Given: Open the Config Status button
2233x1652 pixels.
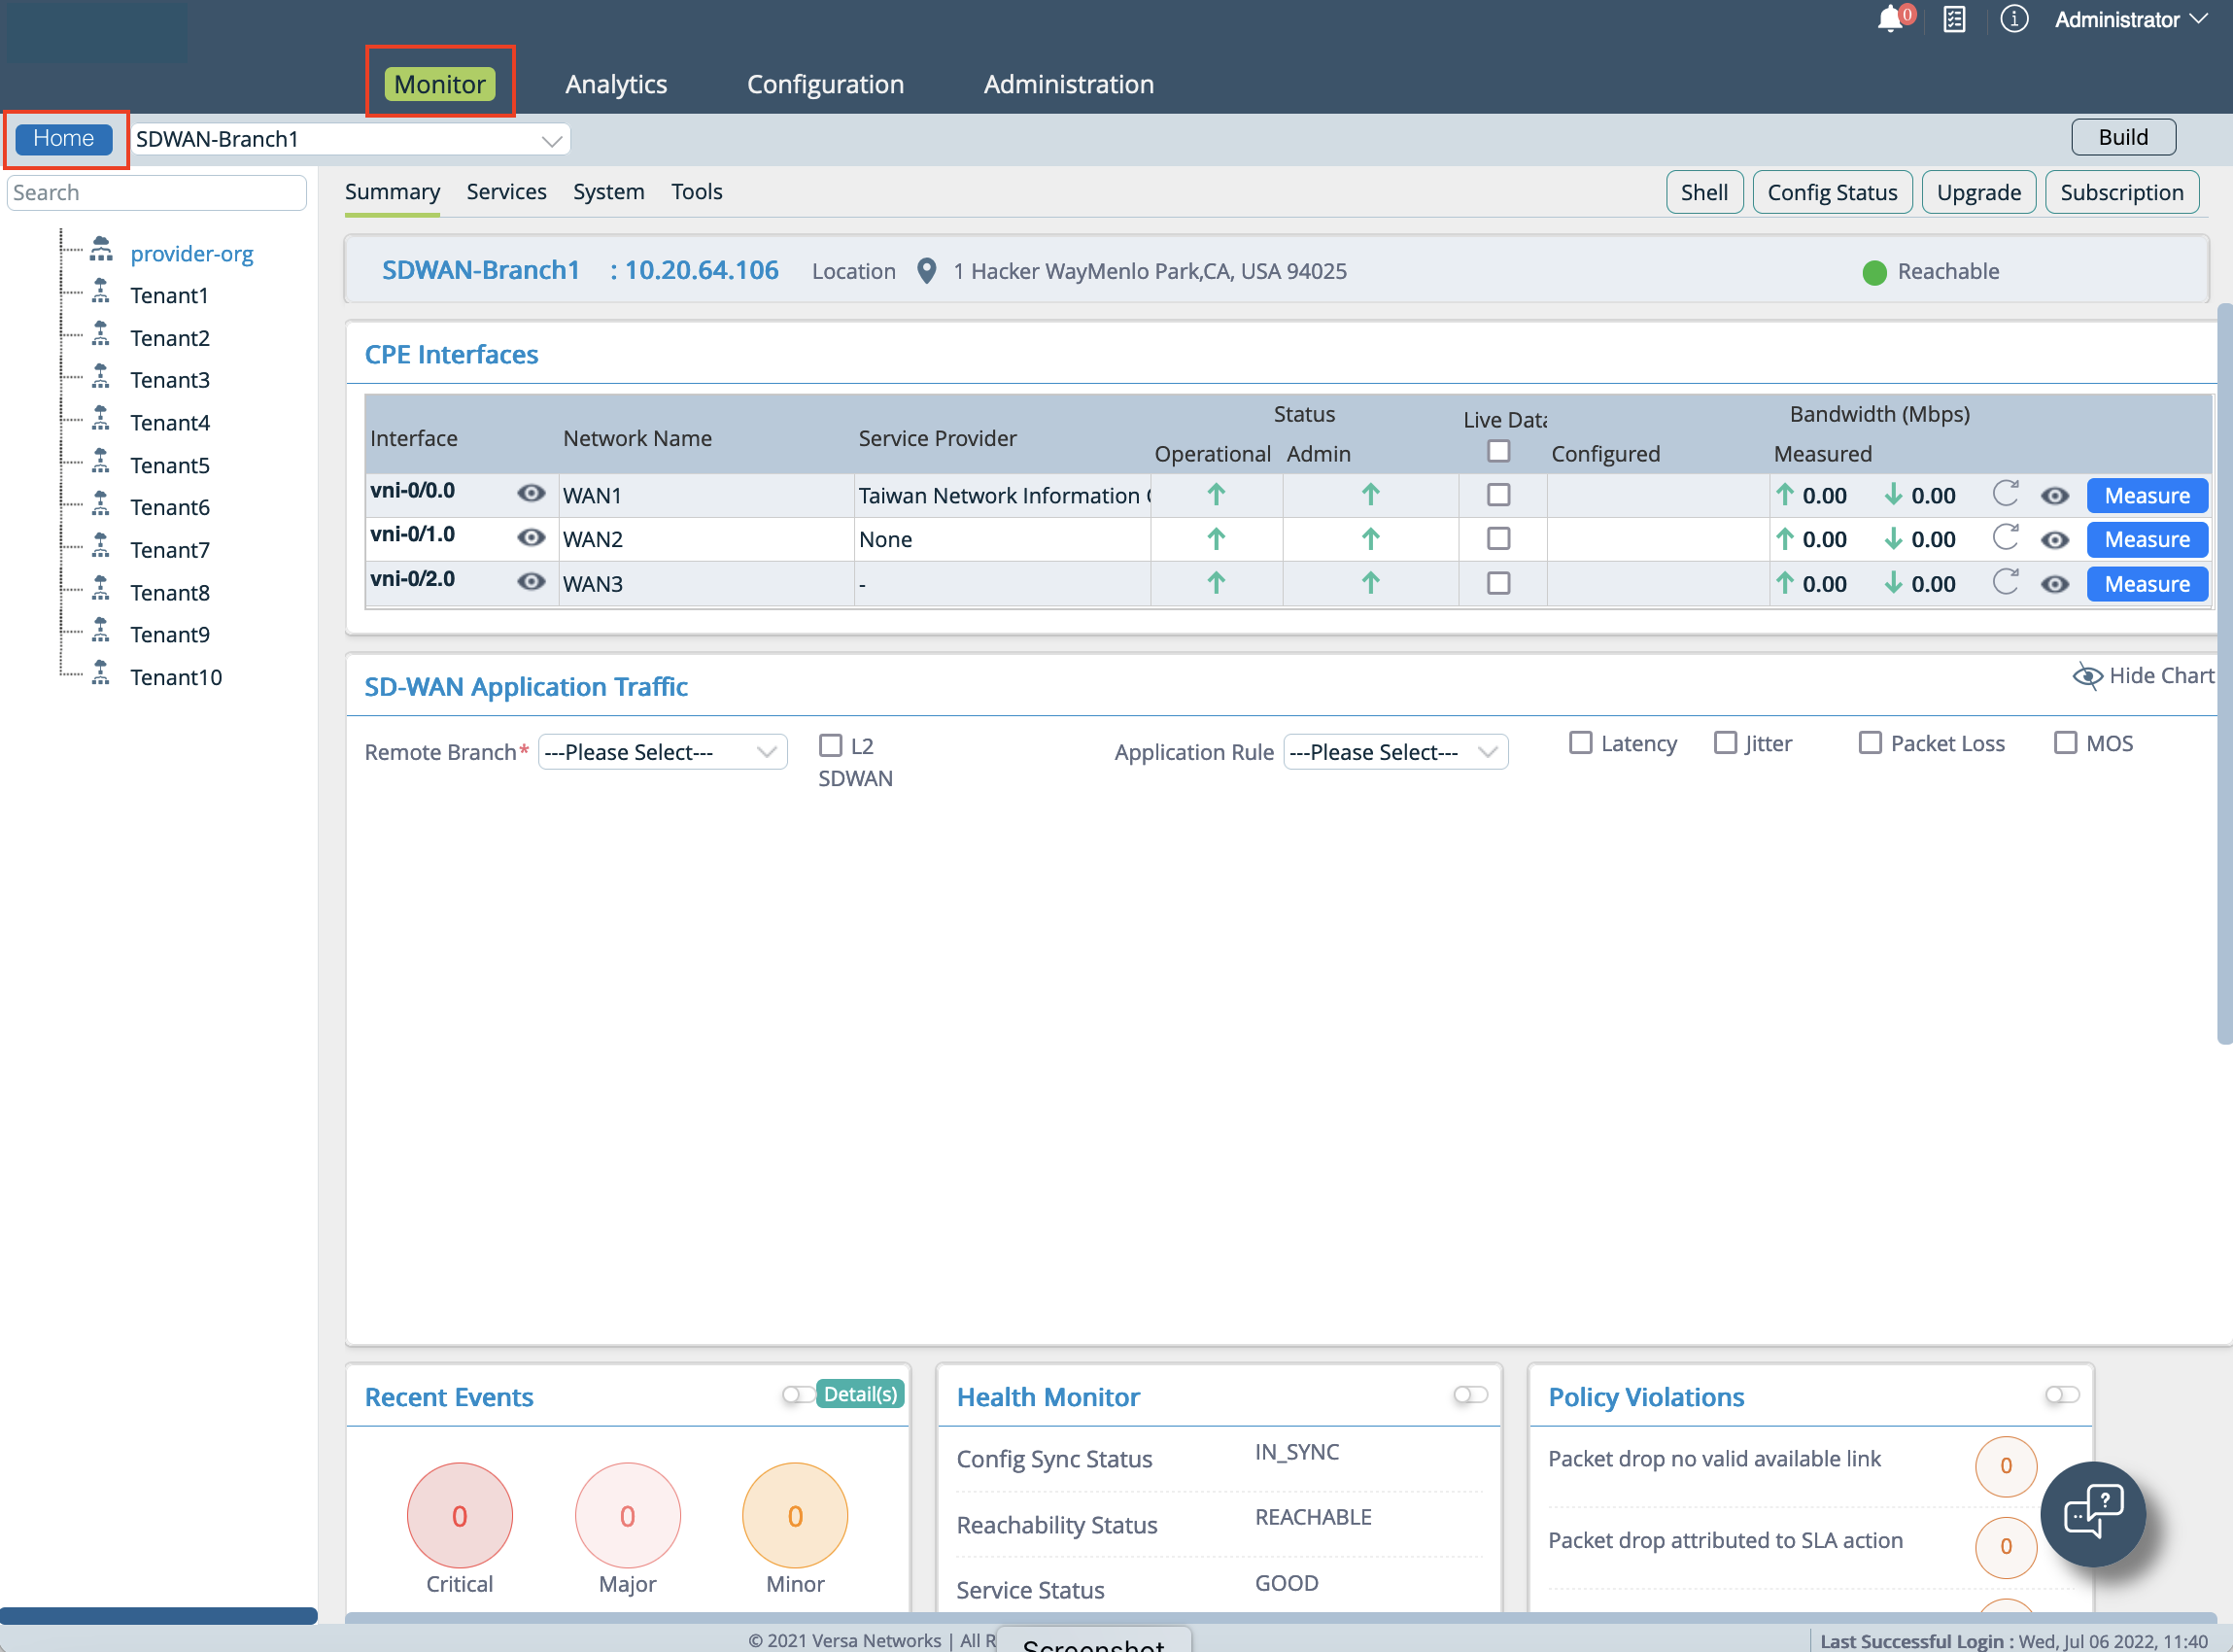Looking at the screenshot, I should click(1831, 192).
